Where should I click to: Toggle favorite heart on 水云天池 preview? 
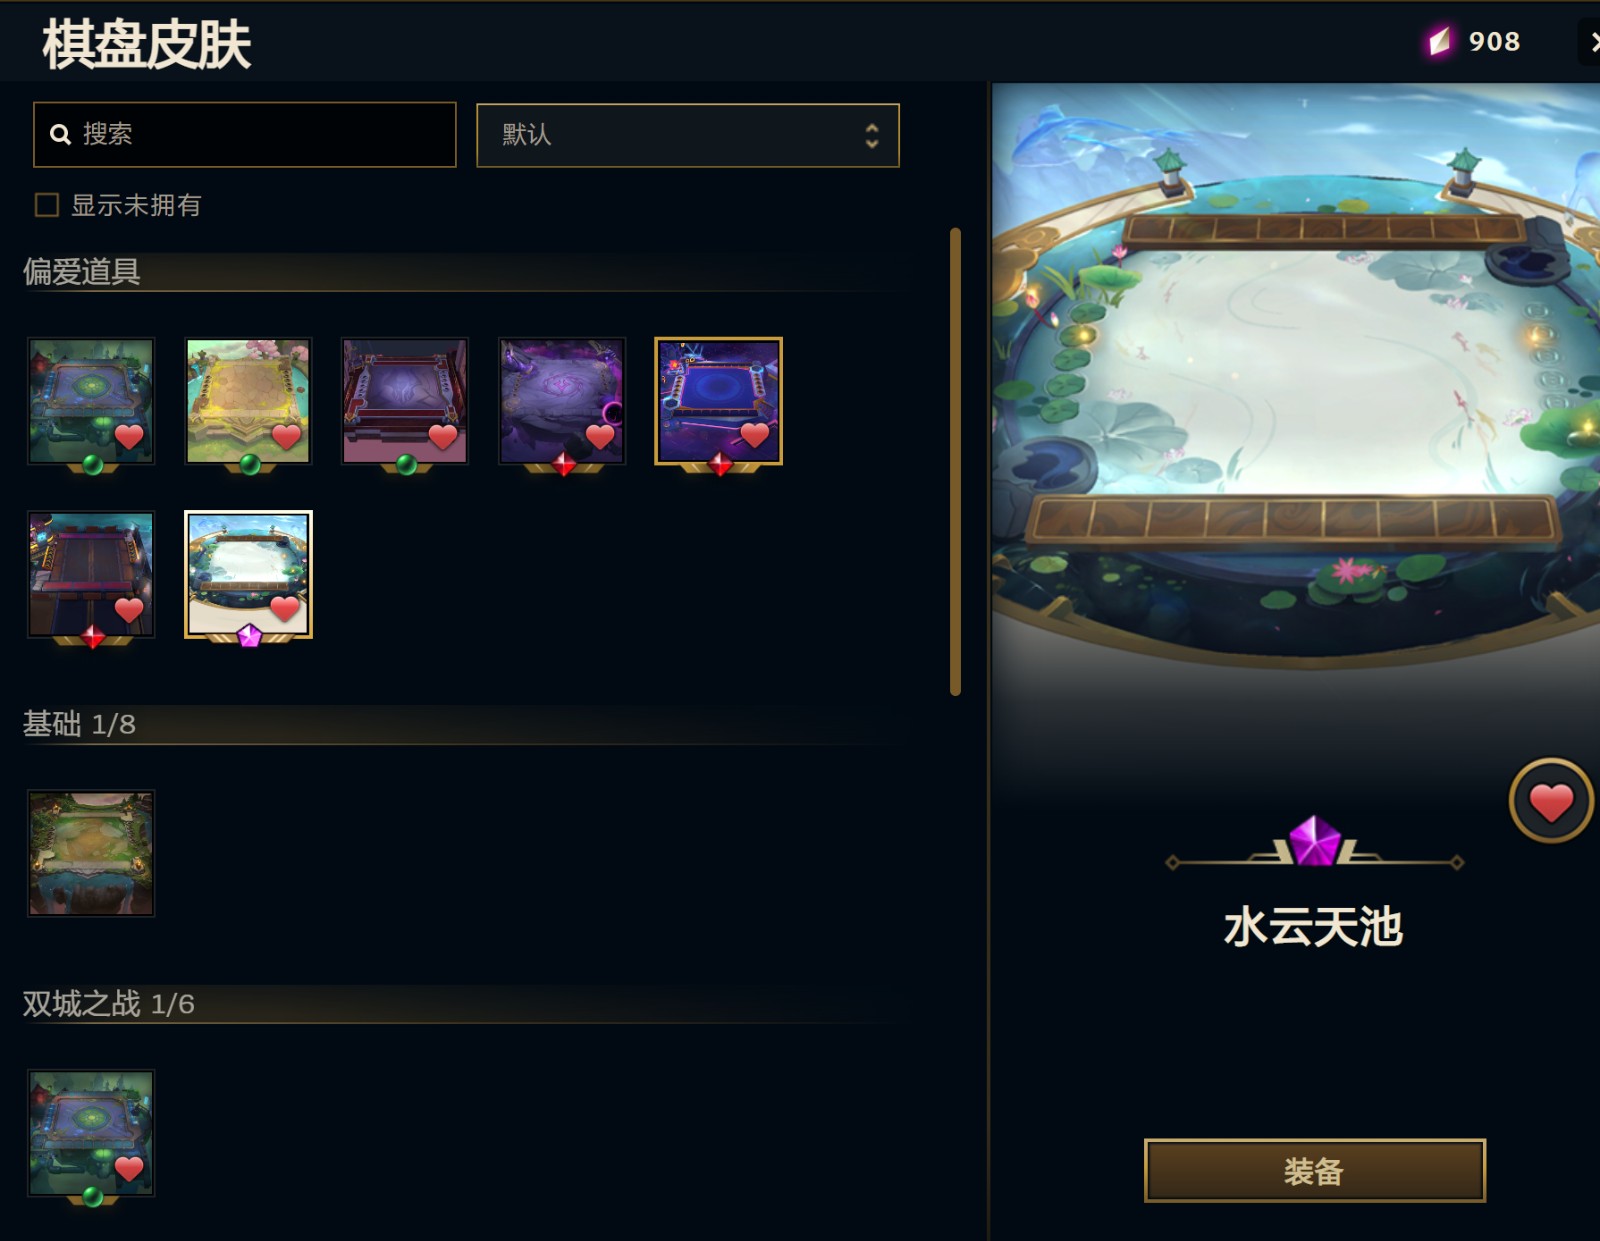(x=1551, y=801)
